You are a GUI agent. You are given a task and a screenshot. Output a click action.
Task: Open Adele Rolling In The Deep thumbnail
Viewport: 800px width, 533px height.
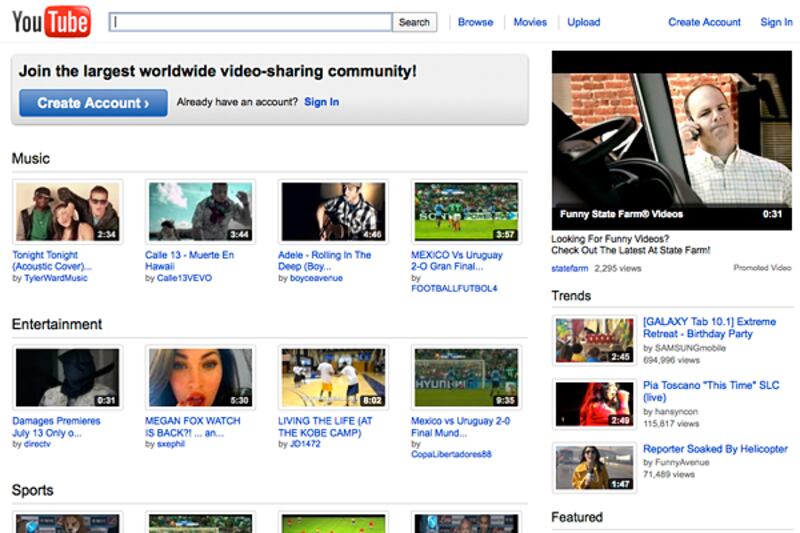click(333, 212)
